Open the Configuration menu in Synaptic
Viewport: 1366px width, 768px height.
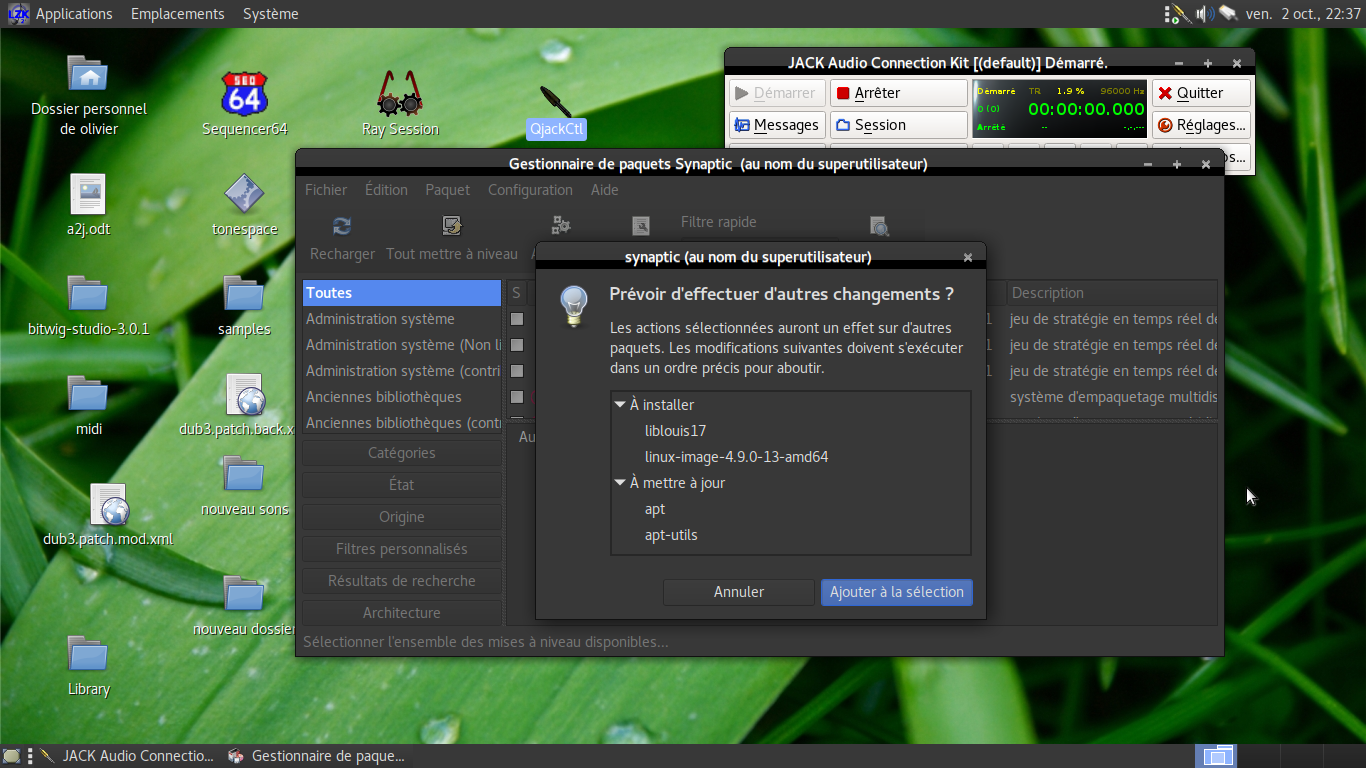[x=530, y=190]
